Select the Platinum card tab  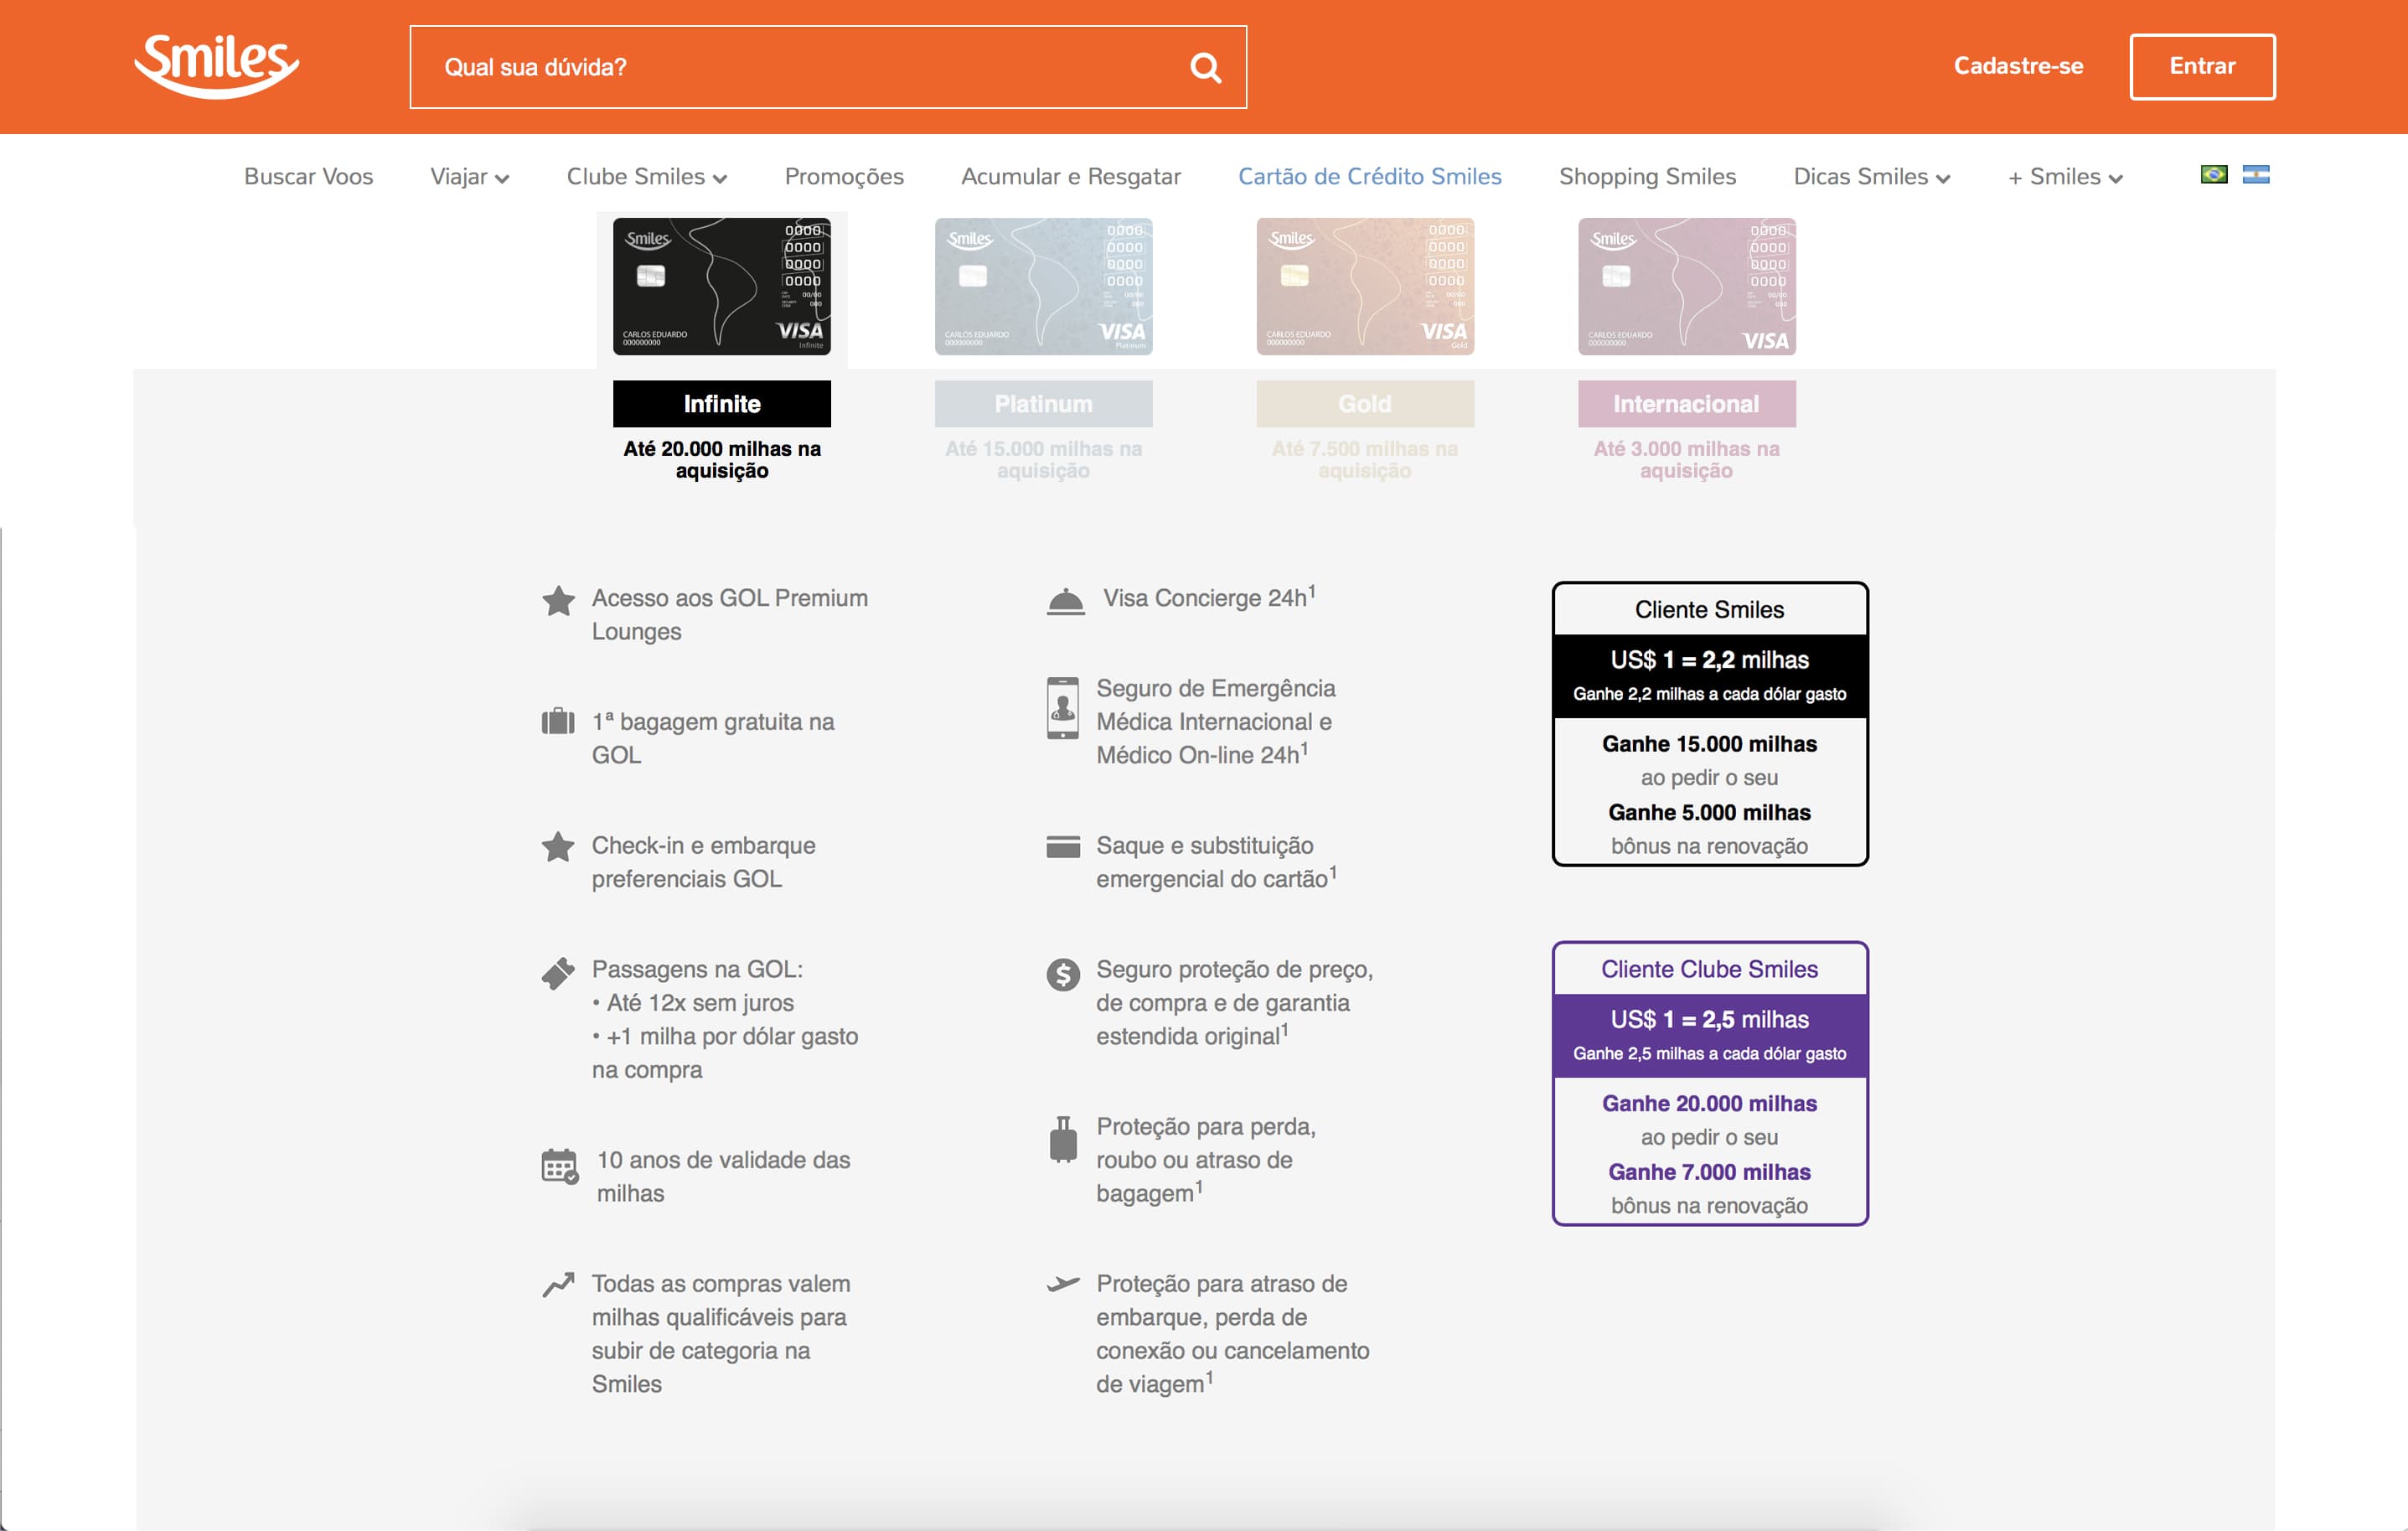[x=1044, y=404]
